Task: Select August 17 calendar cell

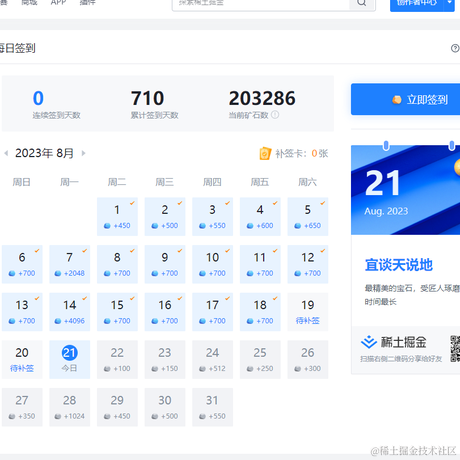Action: click(x=213, y=312)
